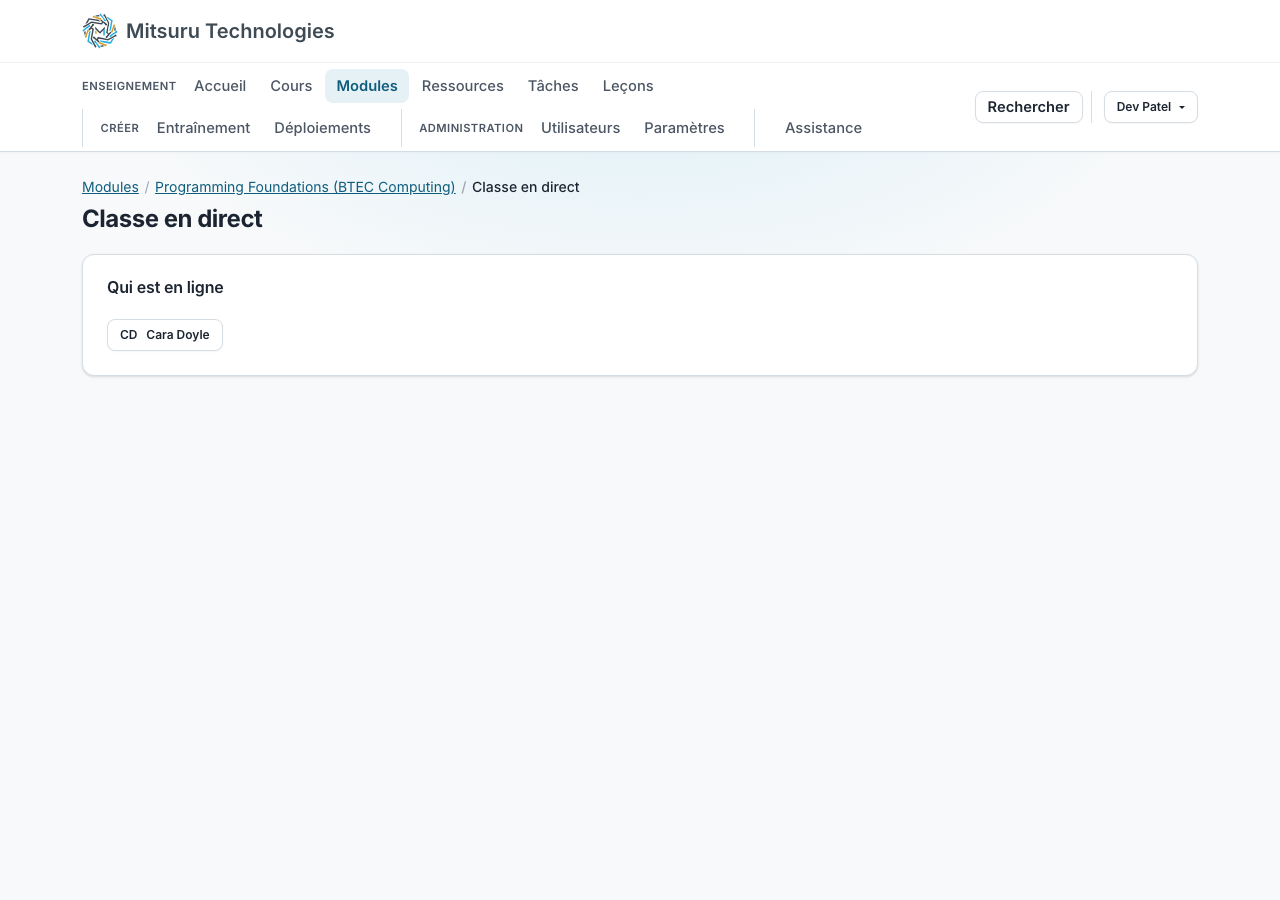
Task: Click the CD avatar initials badge
Action: coord(129,335)
